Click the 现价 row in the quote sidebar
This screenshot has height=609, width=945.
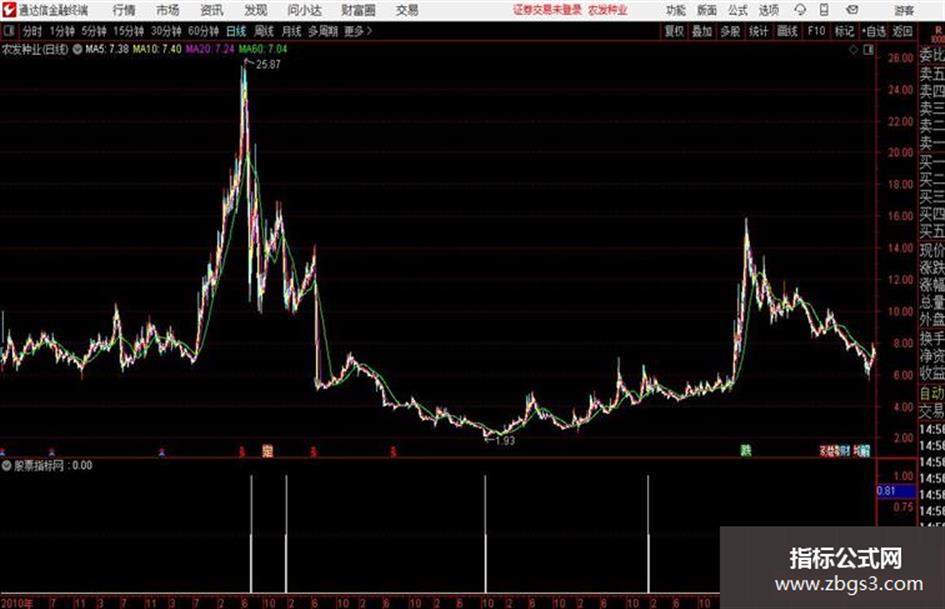click(x=932, y=250)
